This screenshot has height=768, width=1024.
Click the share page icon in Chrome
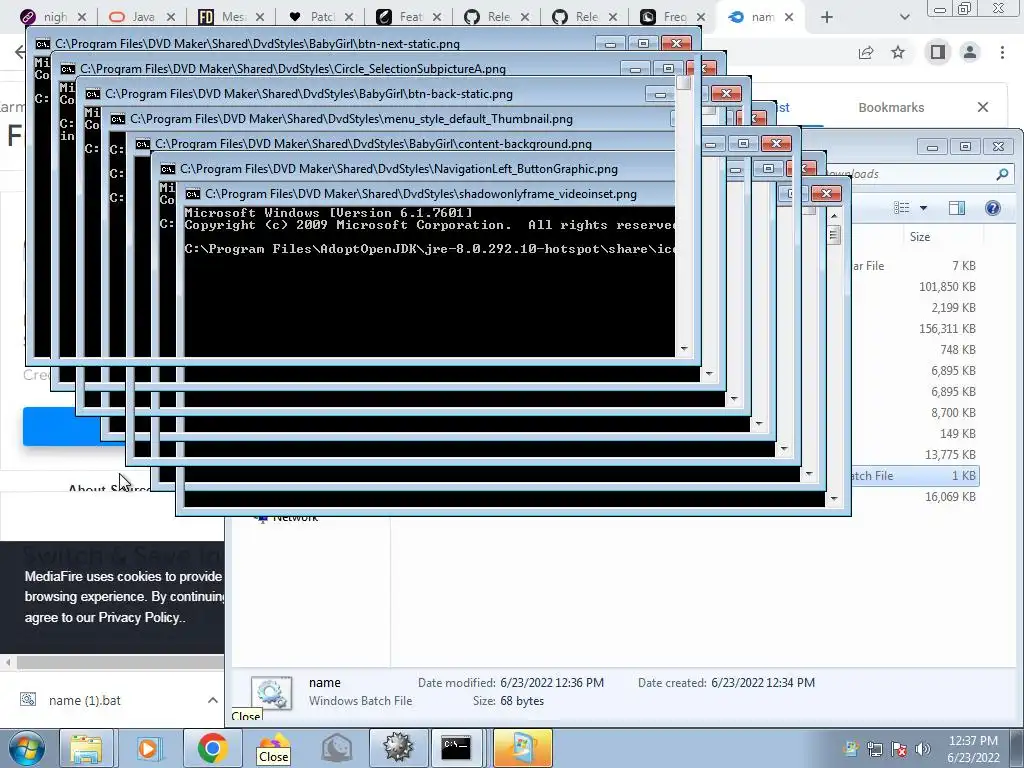click(866, 52)
